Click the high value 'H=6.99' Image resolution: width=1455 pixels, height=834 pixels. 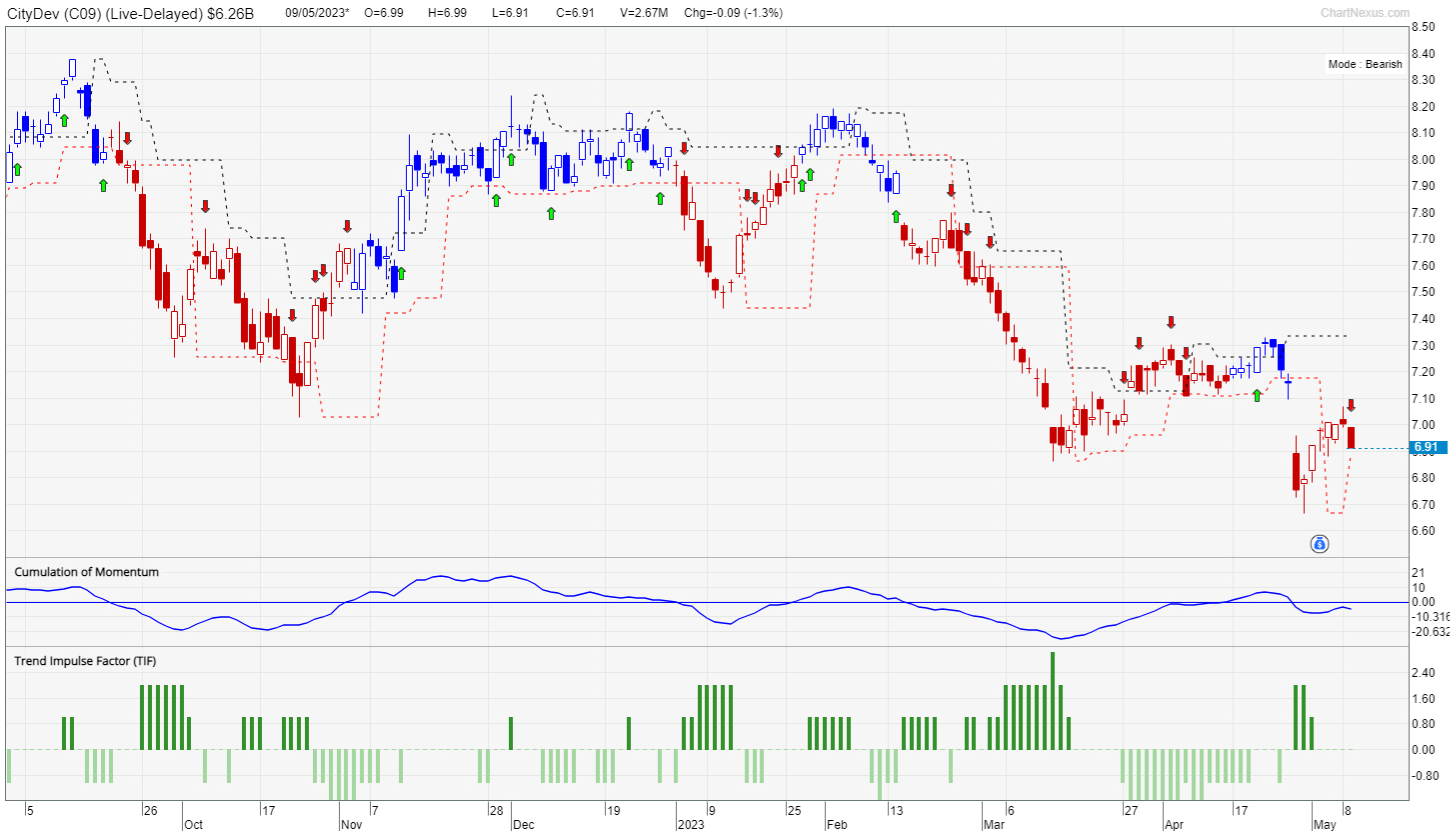tap(447, 13)
